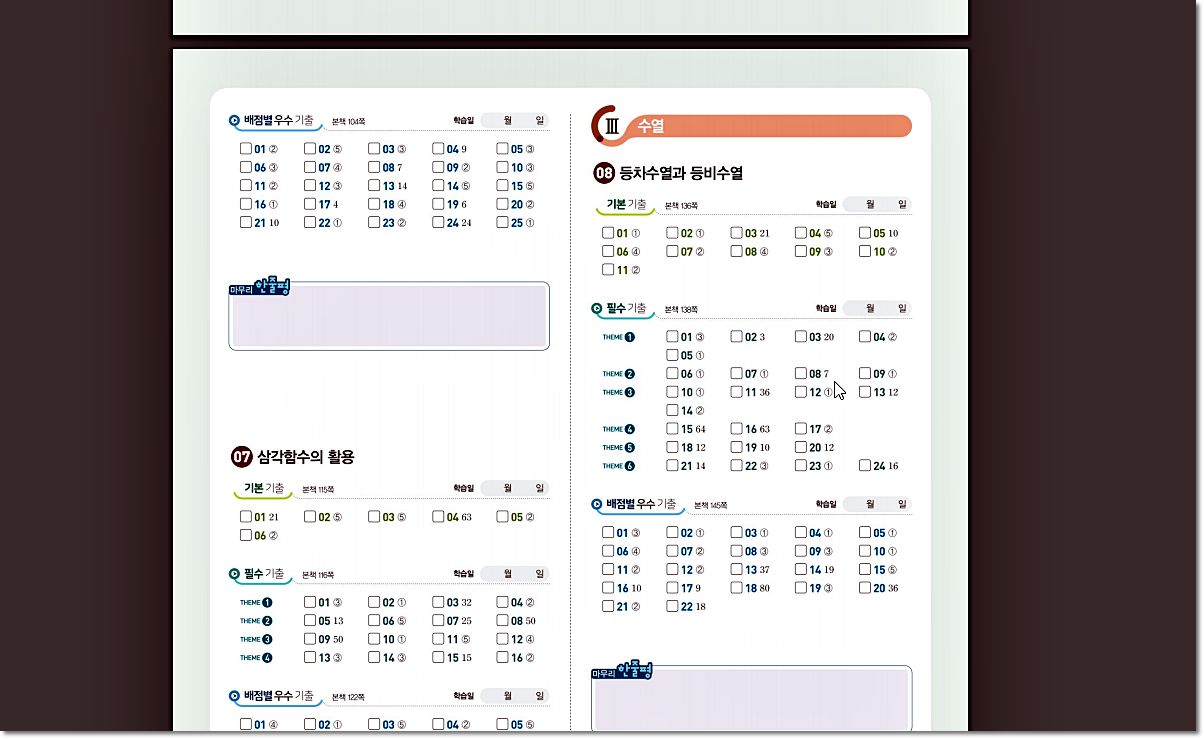Click the 학습일 date field beside 본책 116쪽
This screenshot has height=739, width=1204.
click(514, 574)
